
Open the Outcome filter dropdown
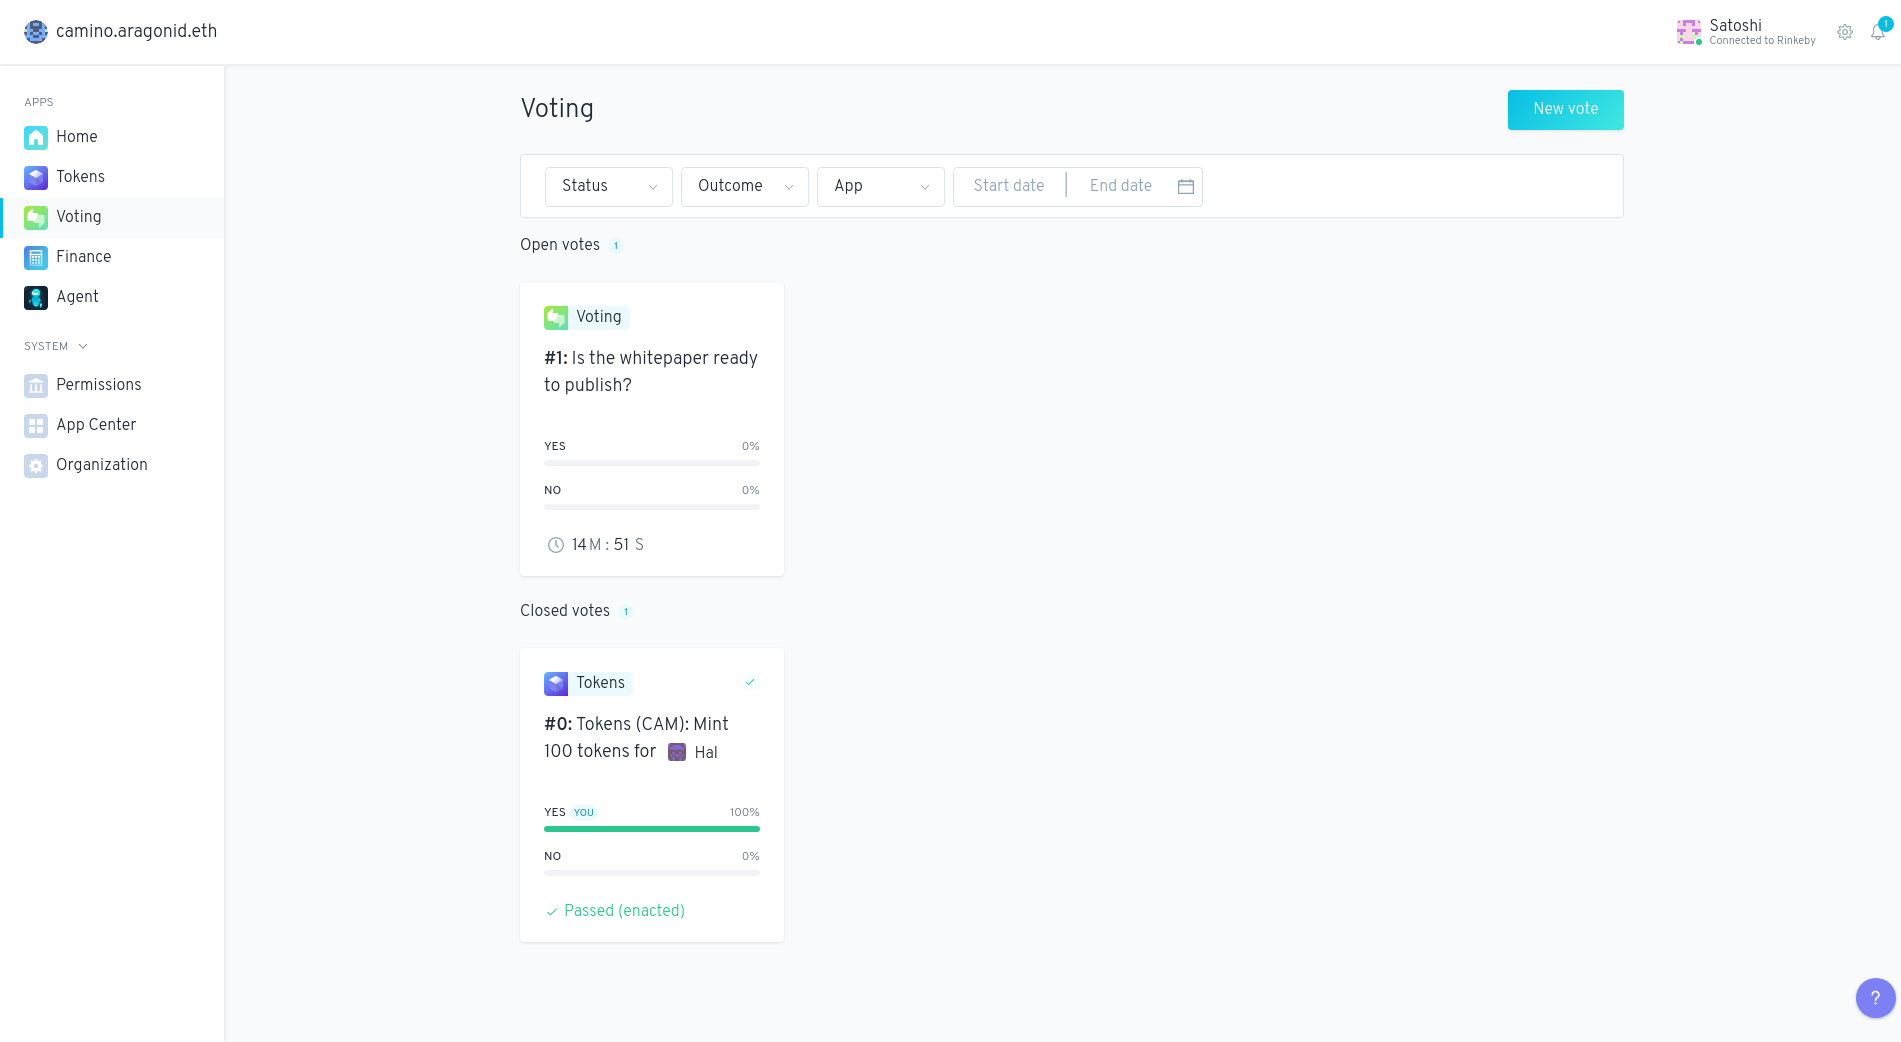[744, 186]
